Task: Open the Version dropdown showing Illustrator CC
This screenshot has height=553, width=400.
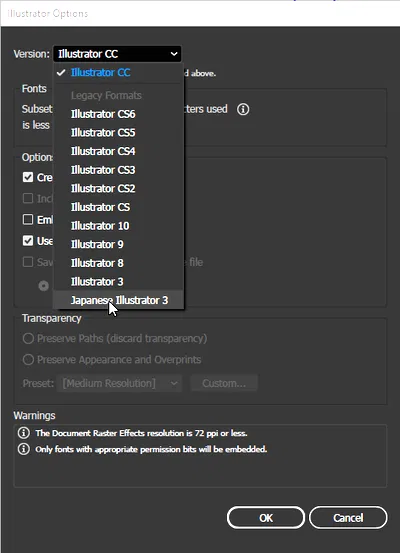Action: click(x=117, y=54)
